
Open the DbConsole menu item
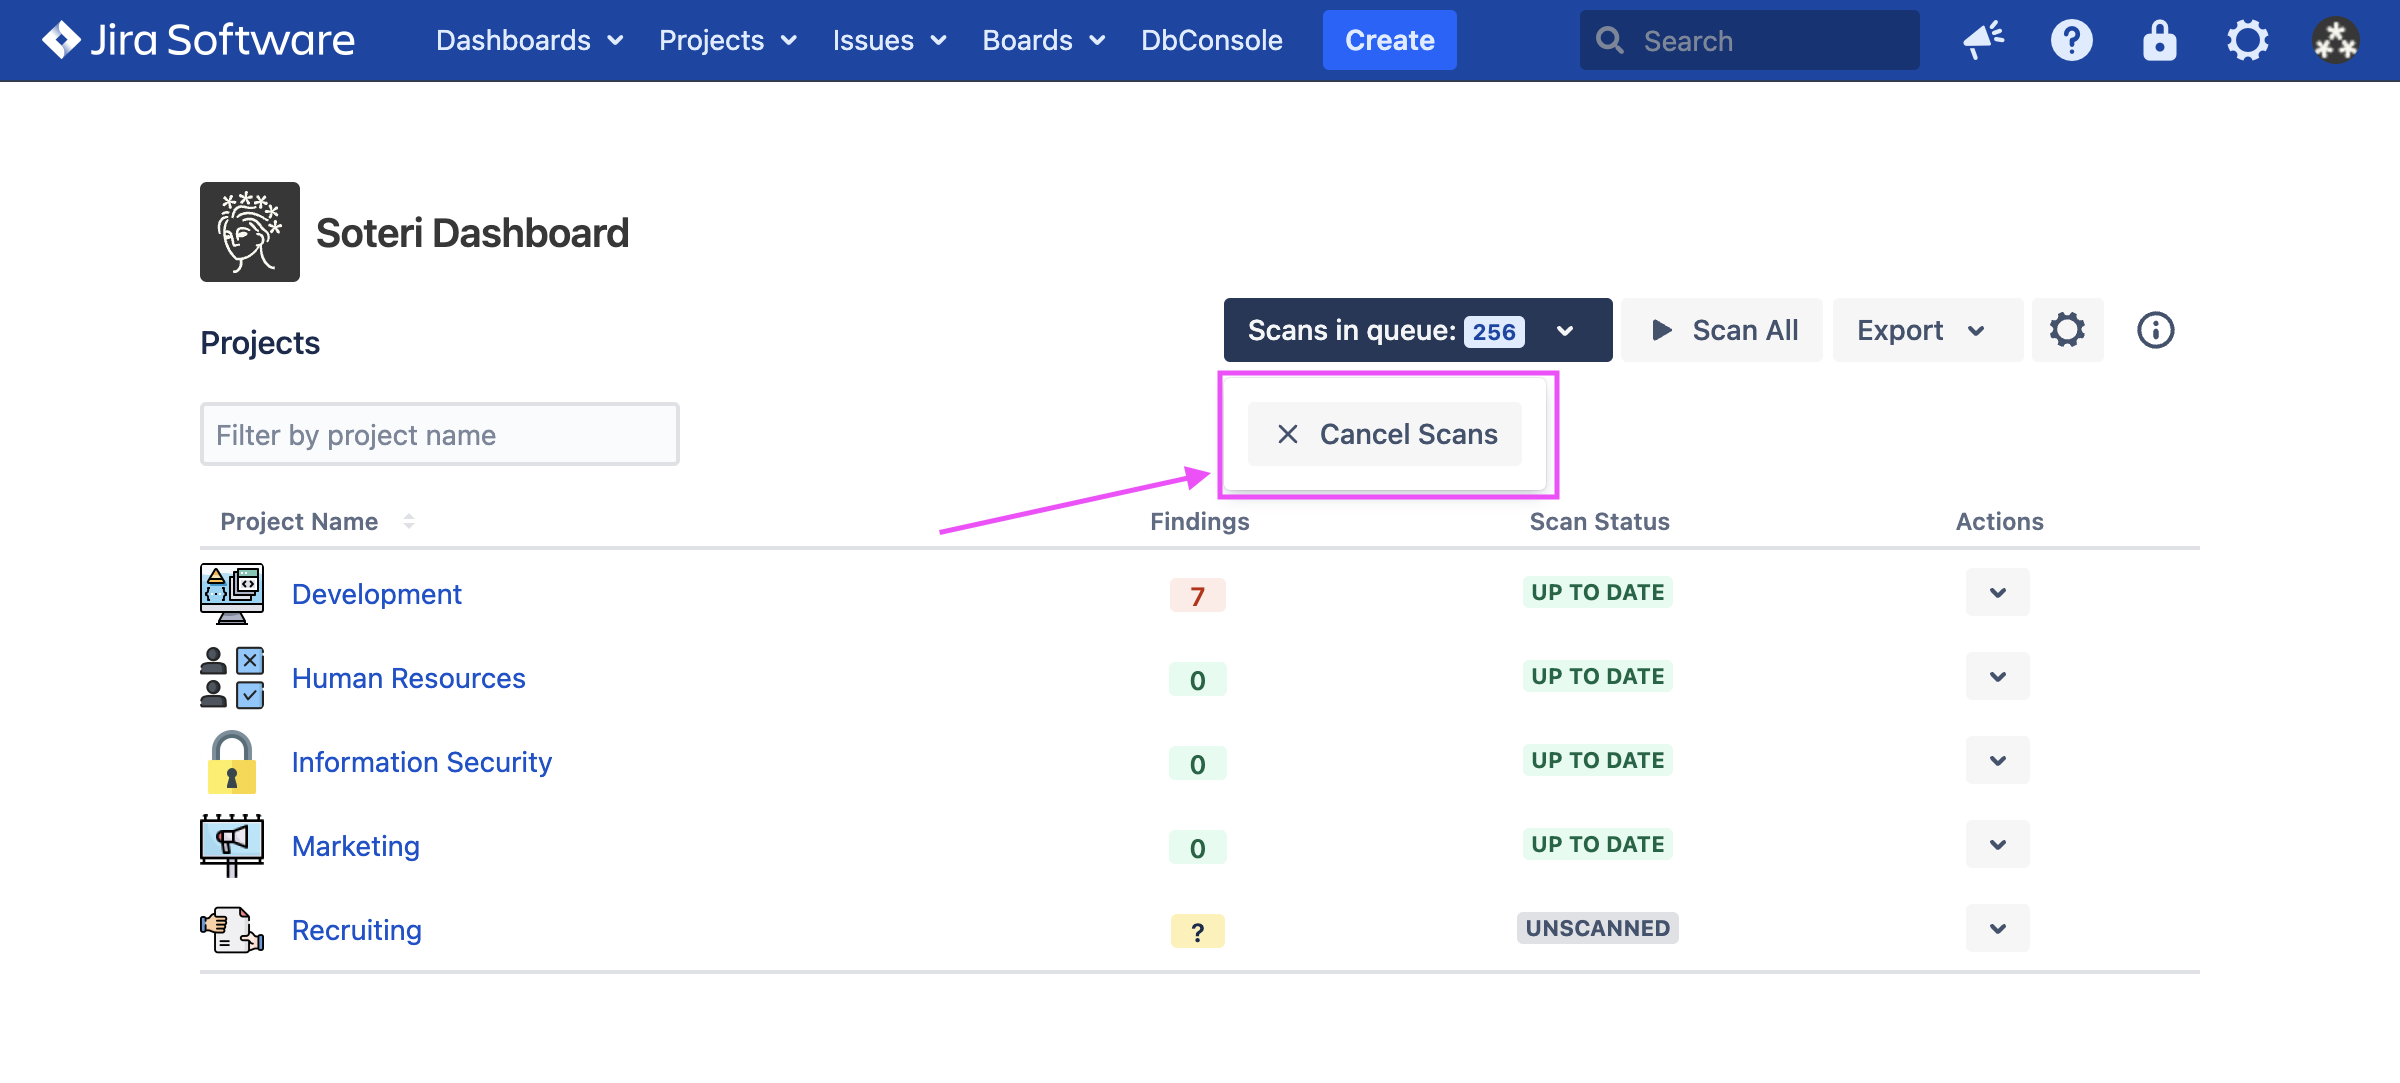(x=1211, y=40)
